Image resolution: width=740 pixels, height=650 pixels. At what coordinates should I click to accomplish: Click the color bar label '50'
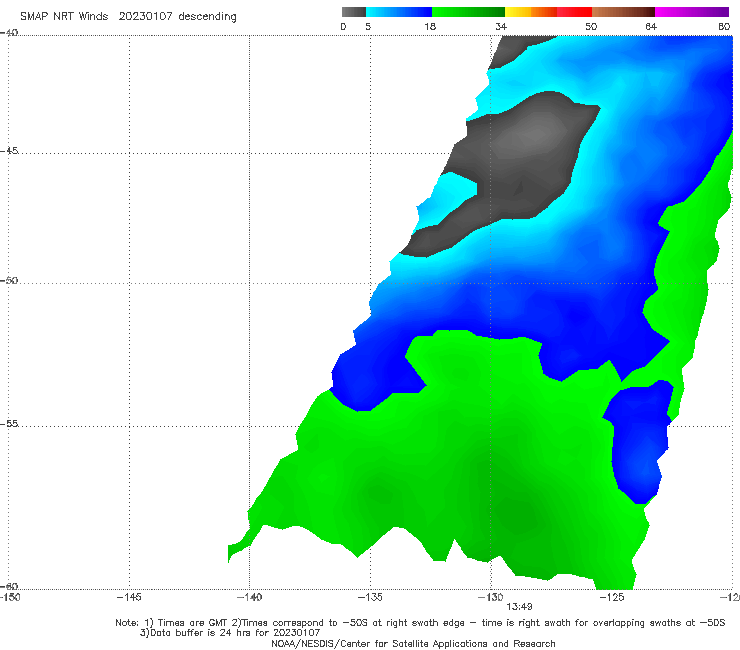[591, 26]
